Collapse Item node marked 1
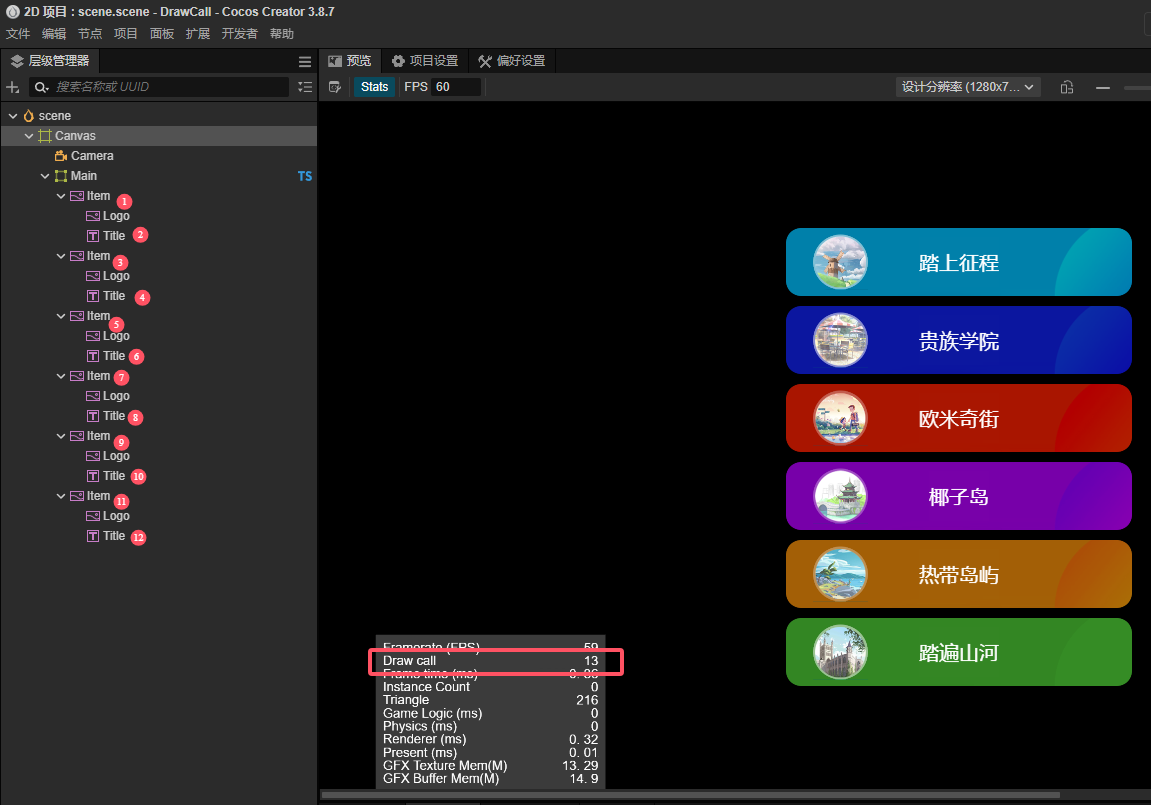The width and height of the screenshot is (1151, 805). coord(61,196)
